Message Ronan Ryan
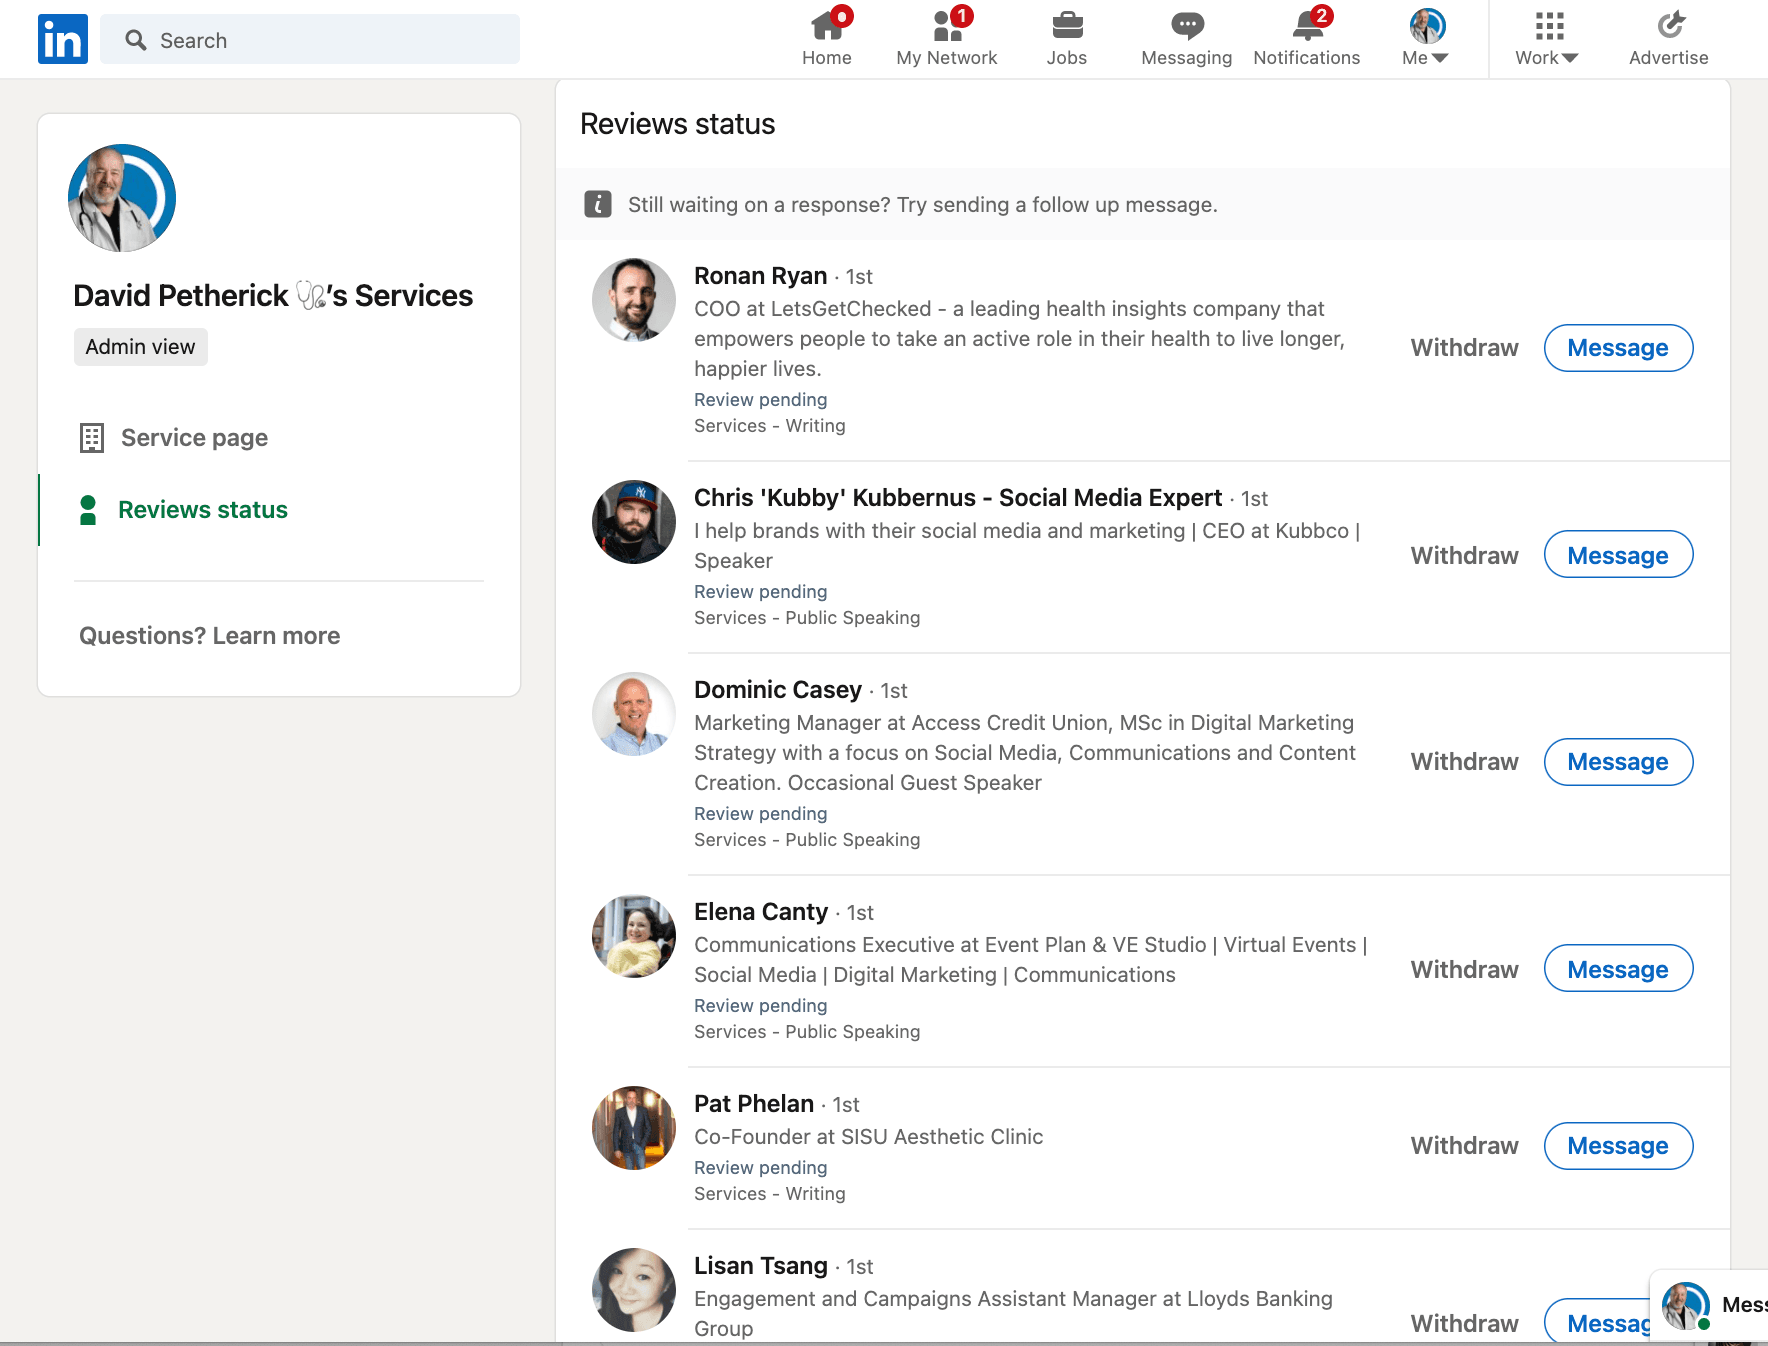This screenshot has width=1768, height=1346. tap(1618, 348)
